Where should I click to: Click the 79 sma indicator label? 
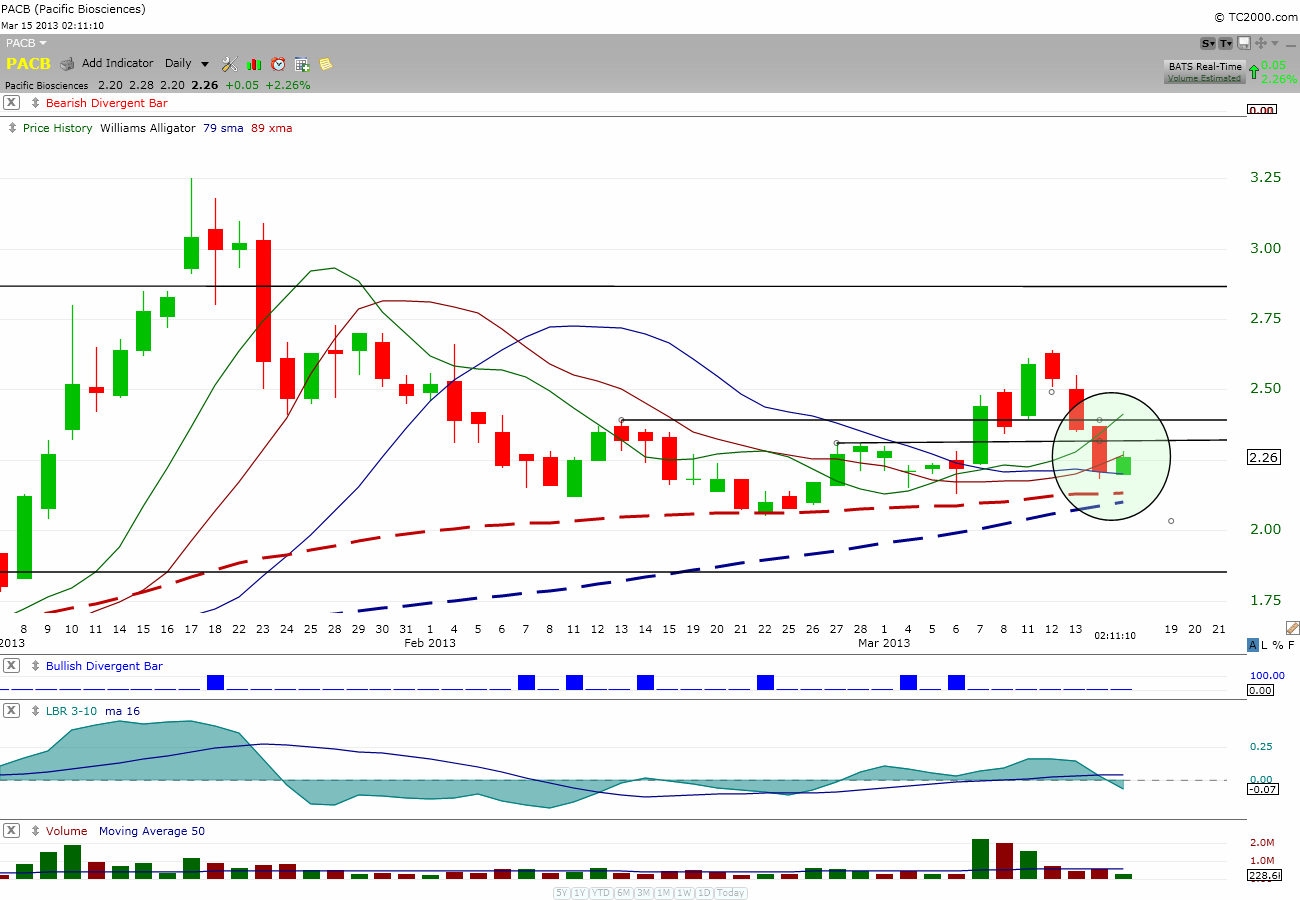point(224,128)
